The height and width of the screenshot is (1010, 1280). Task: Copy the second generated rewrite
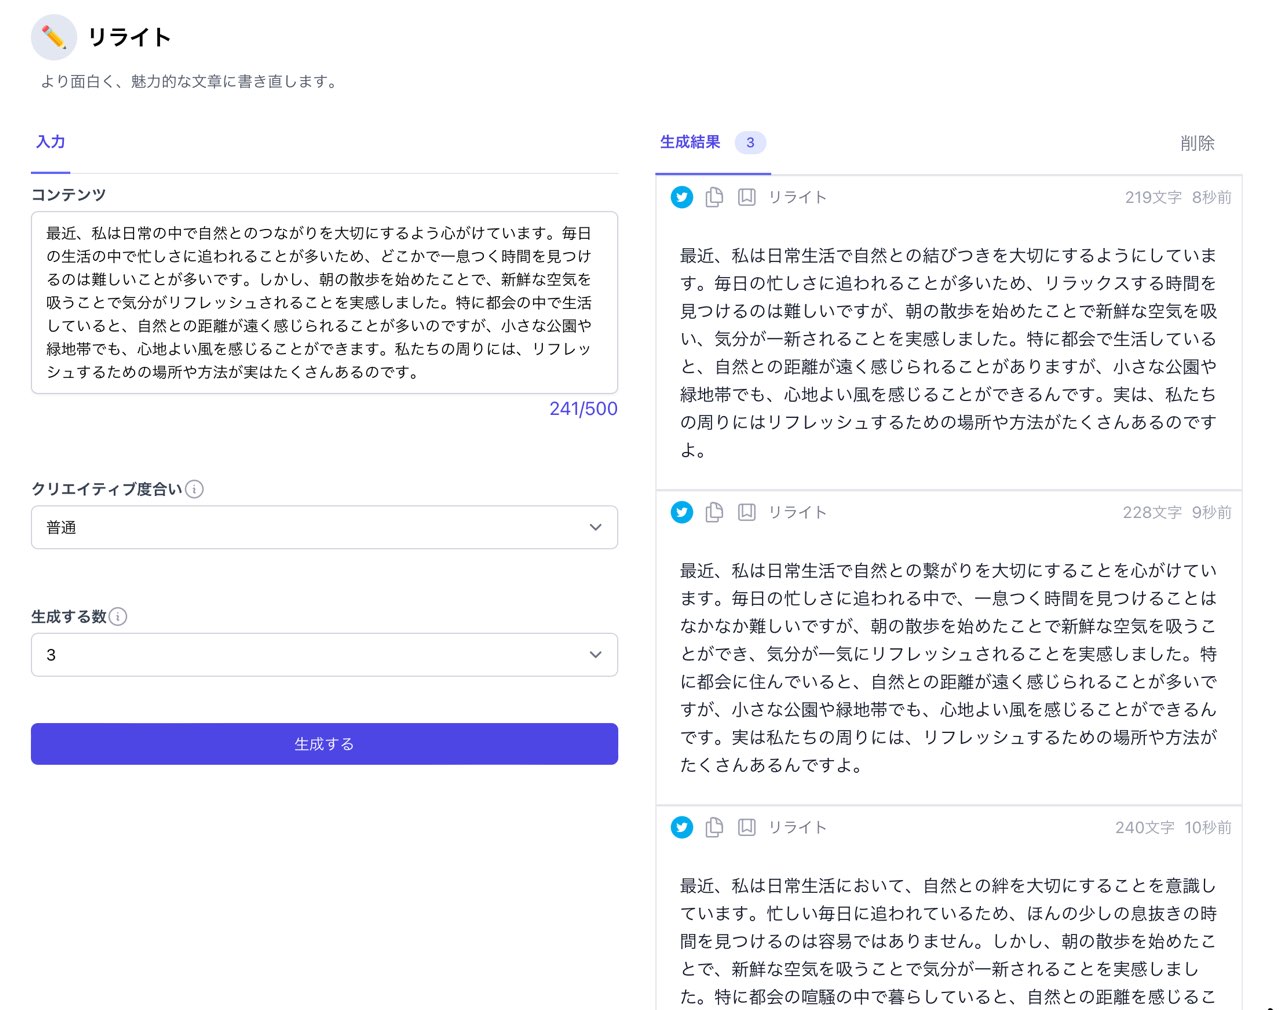click(x=714, y=512)
